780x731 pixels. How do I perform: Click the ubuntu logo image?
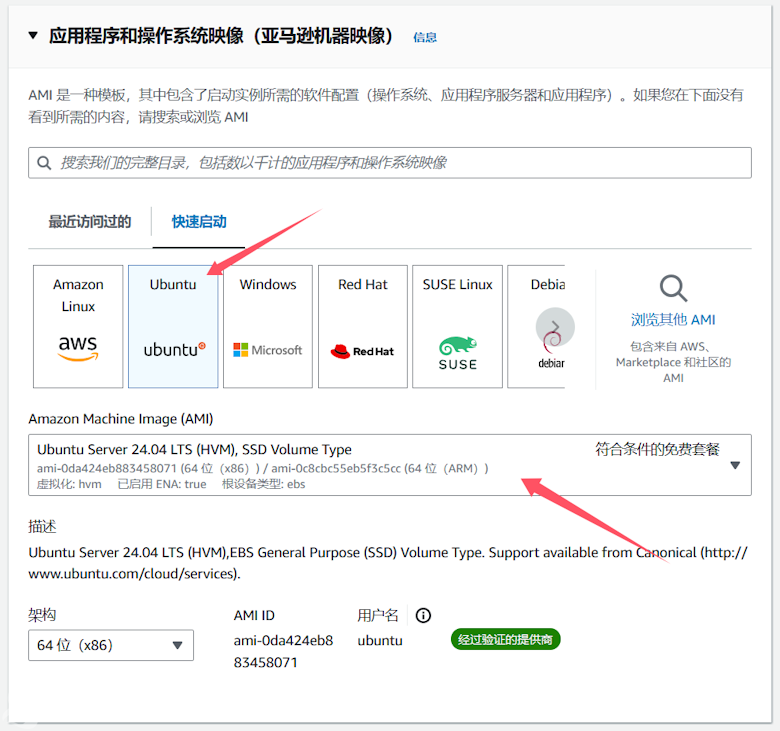175,350
